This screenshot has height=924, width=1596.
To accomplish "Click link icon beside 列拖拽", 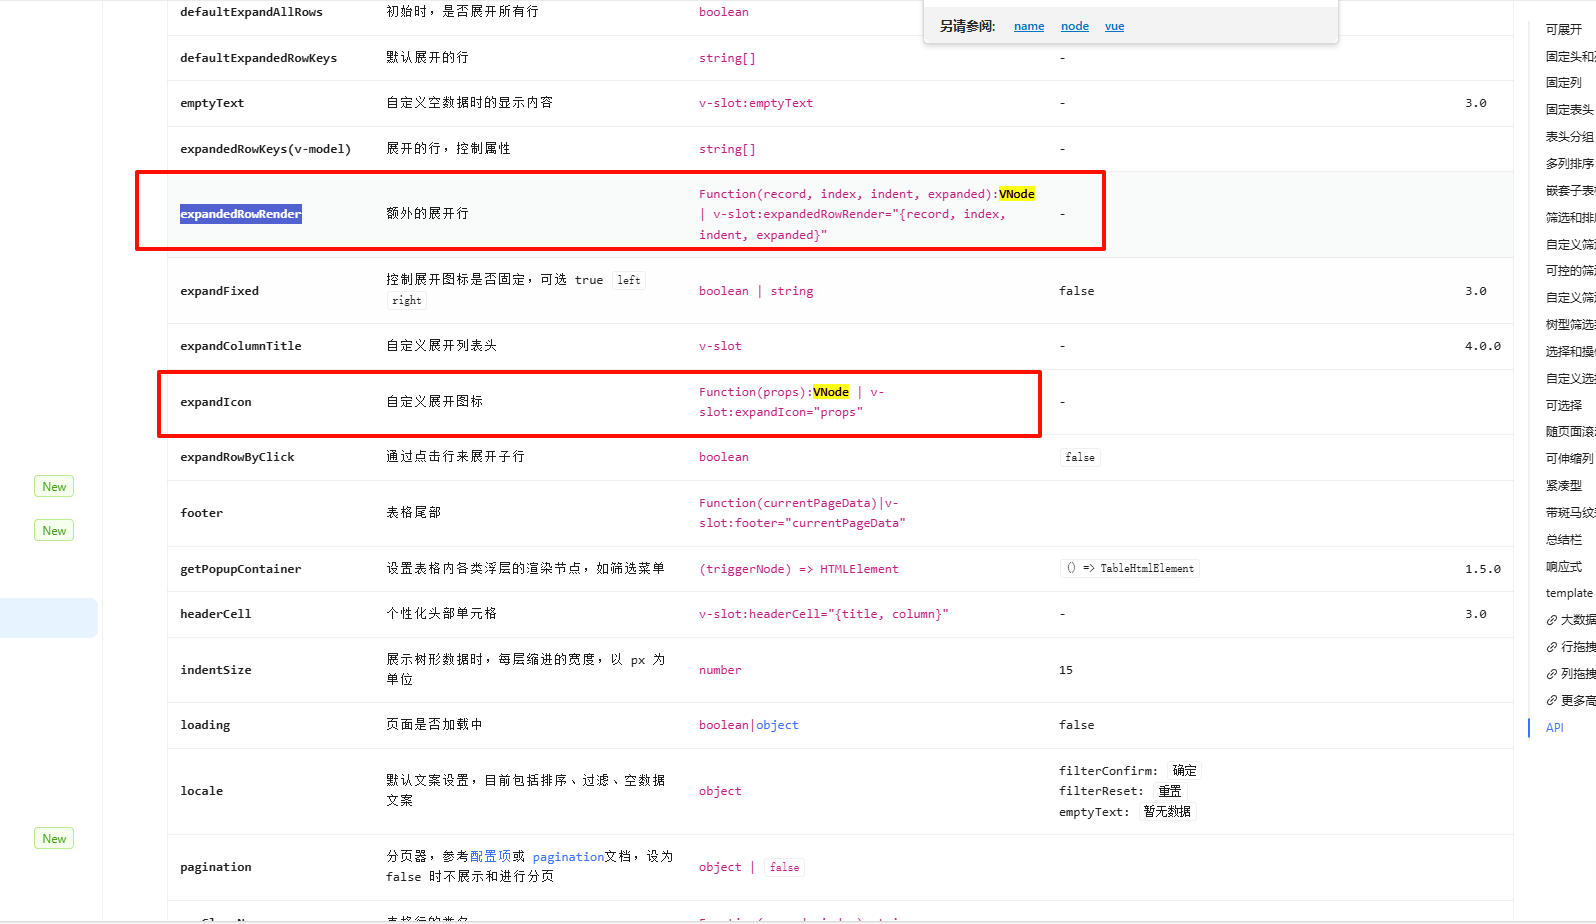I will tap(1552, 674).
